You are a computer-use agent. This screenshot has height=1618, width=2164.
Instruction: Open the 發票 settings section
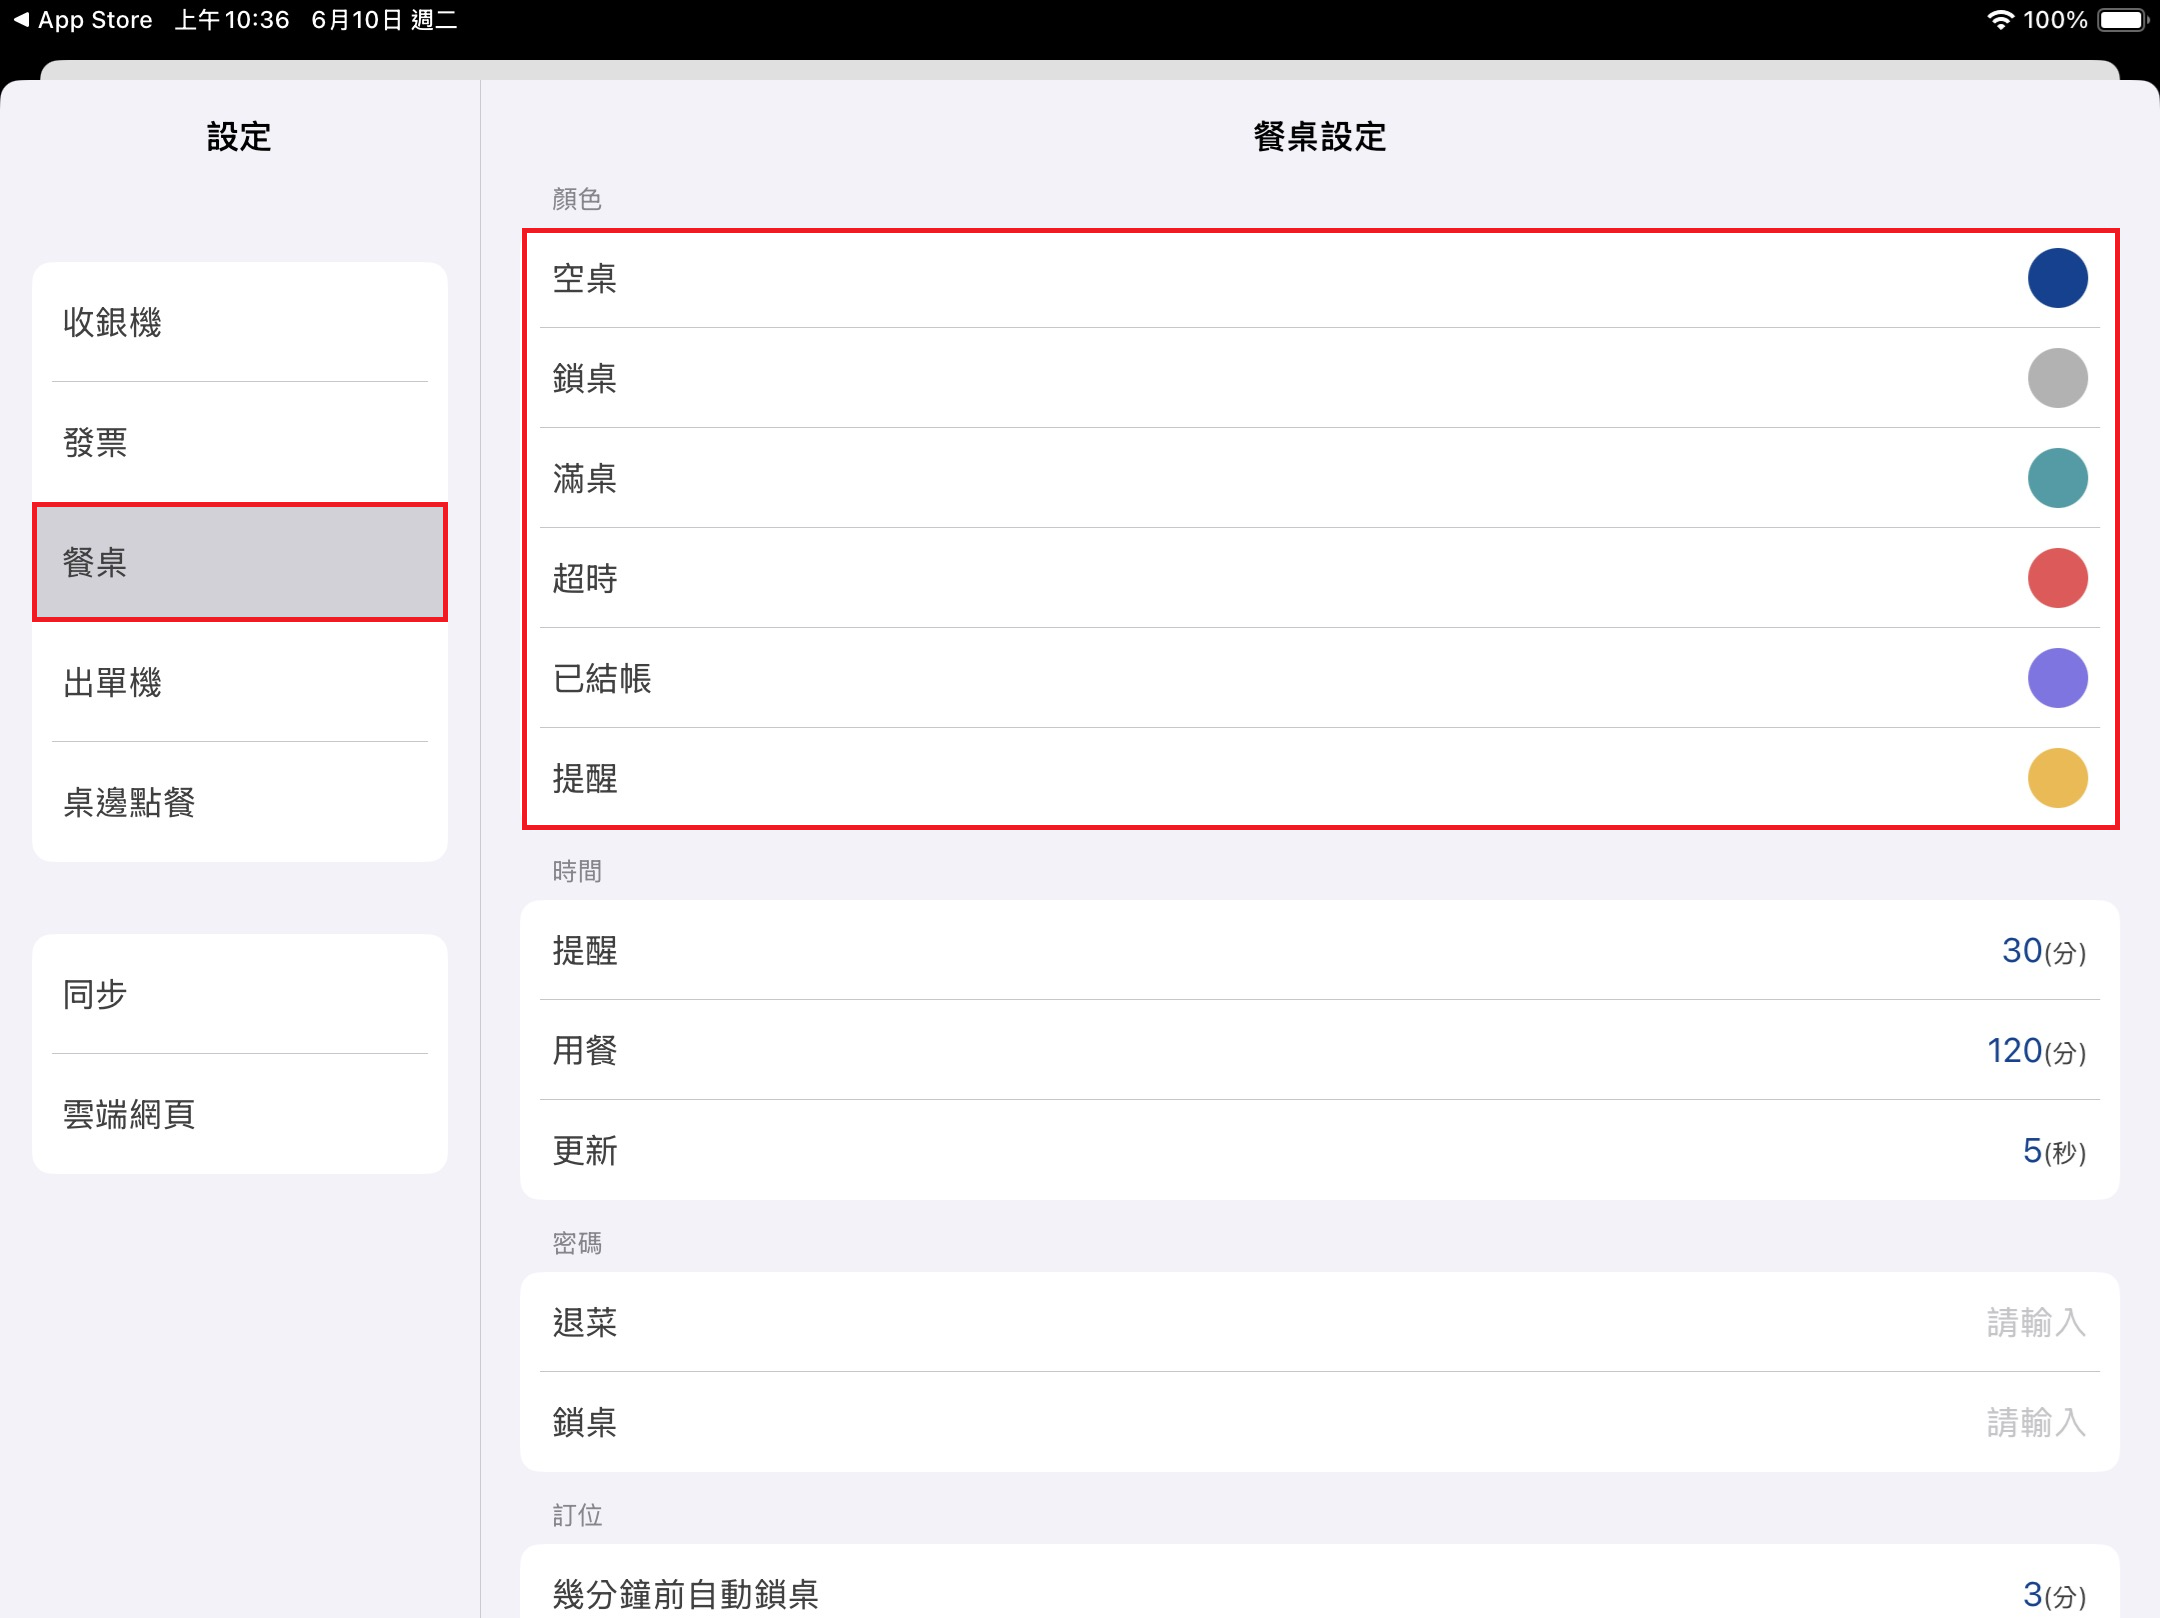point(239,442)
